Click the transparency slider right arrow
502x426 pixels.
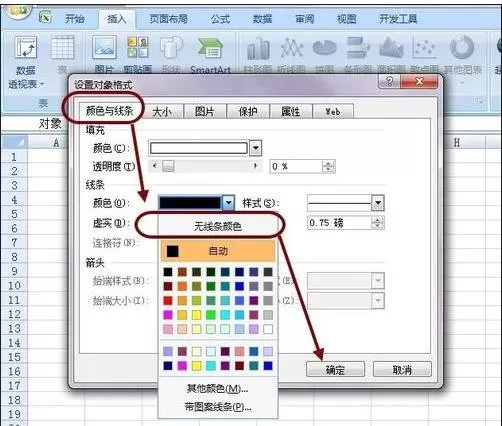click(x=256, y=165)
